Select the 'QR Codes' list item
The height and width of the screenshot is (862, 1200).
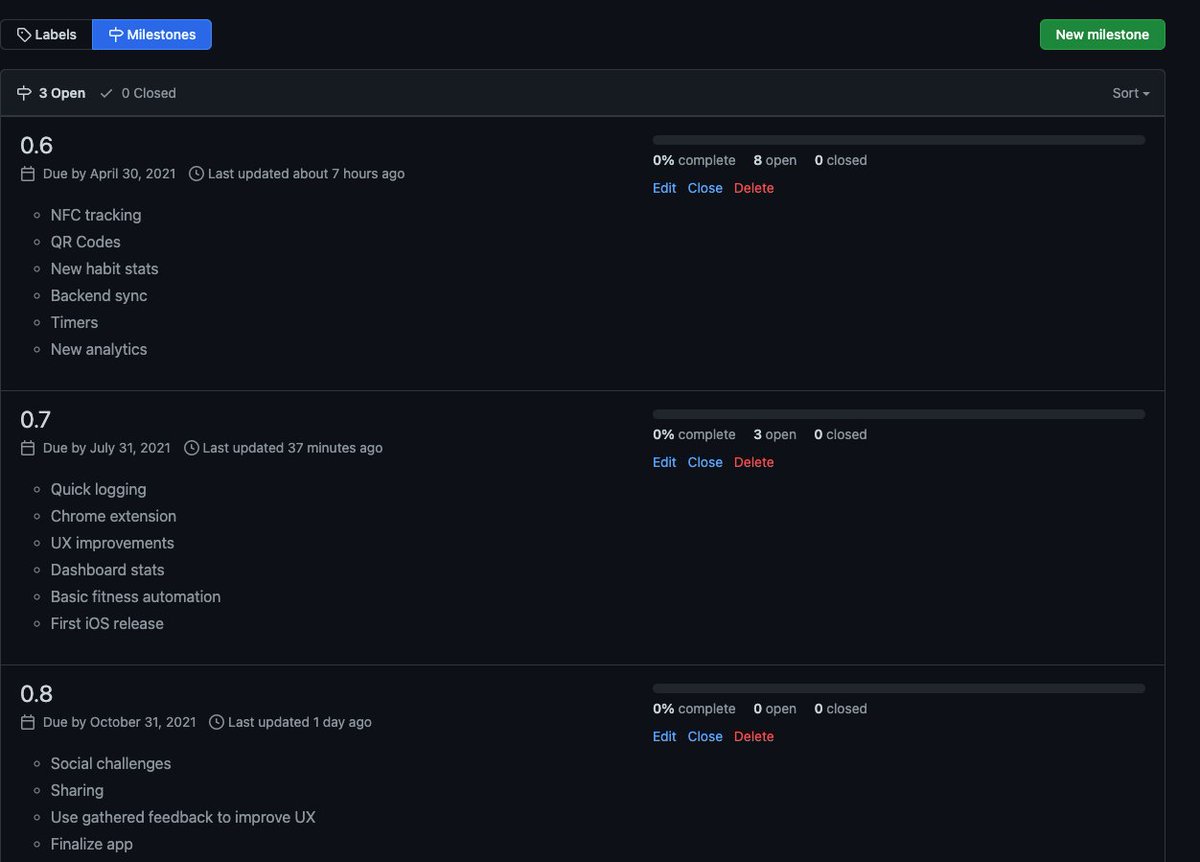tap(86, 242)
